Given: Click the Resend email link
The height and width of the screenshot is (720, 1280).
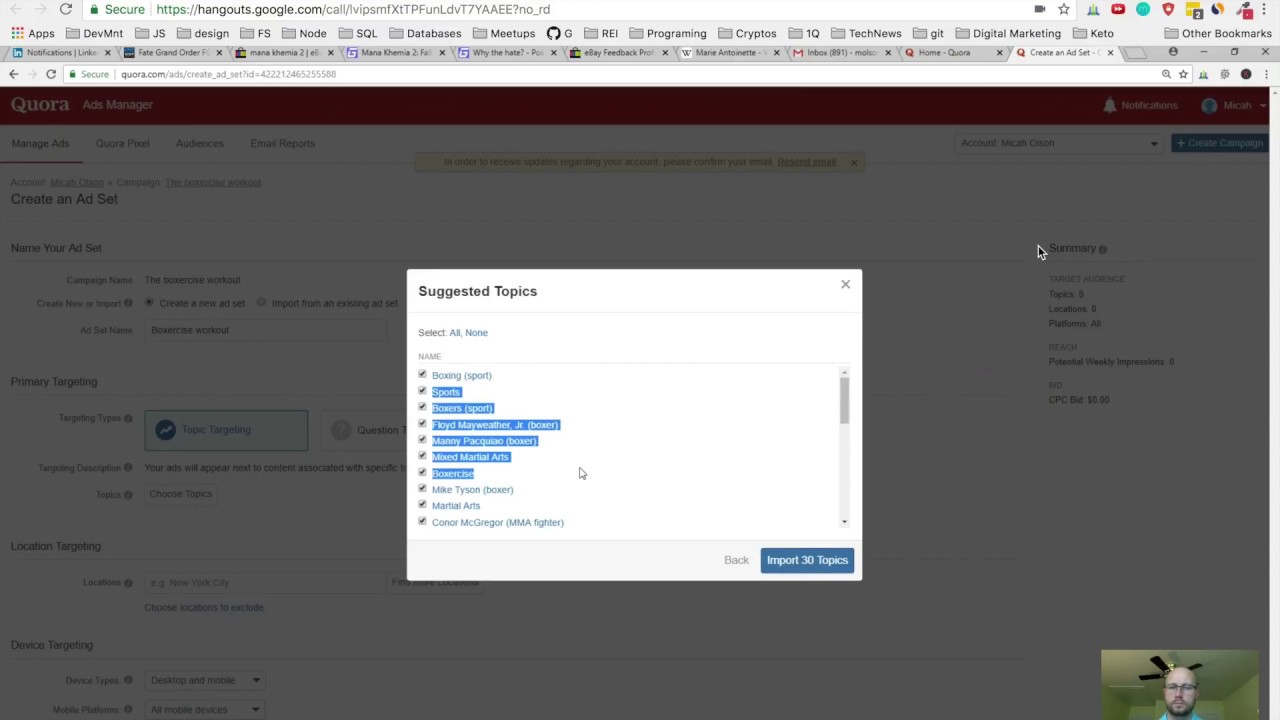Looking at the screenshot, I should click(x=806, y=162).
